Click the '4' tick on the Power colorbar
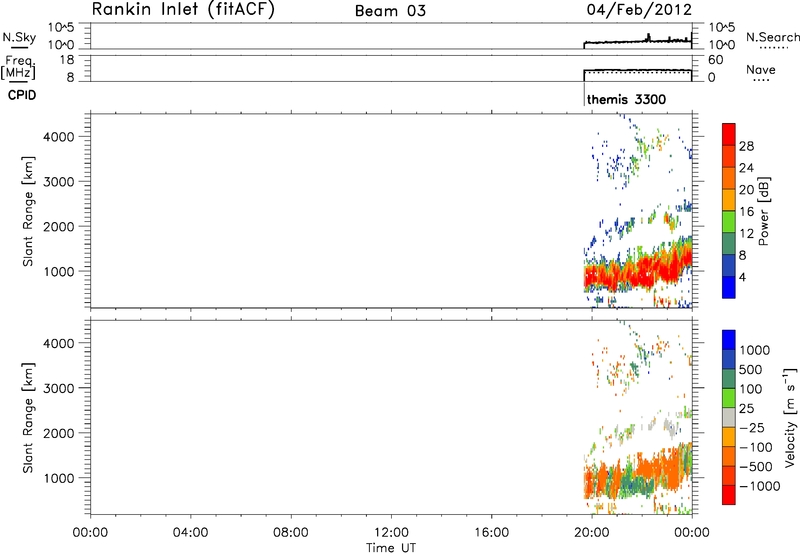Image resolution: width=800 pixels, height=554 pixels. coord(742,277)
